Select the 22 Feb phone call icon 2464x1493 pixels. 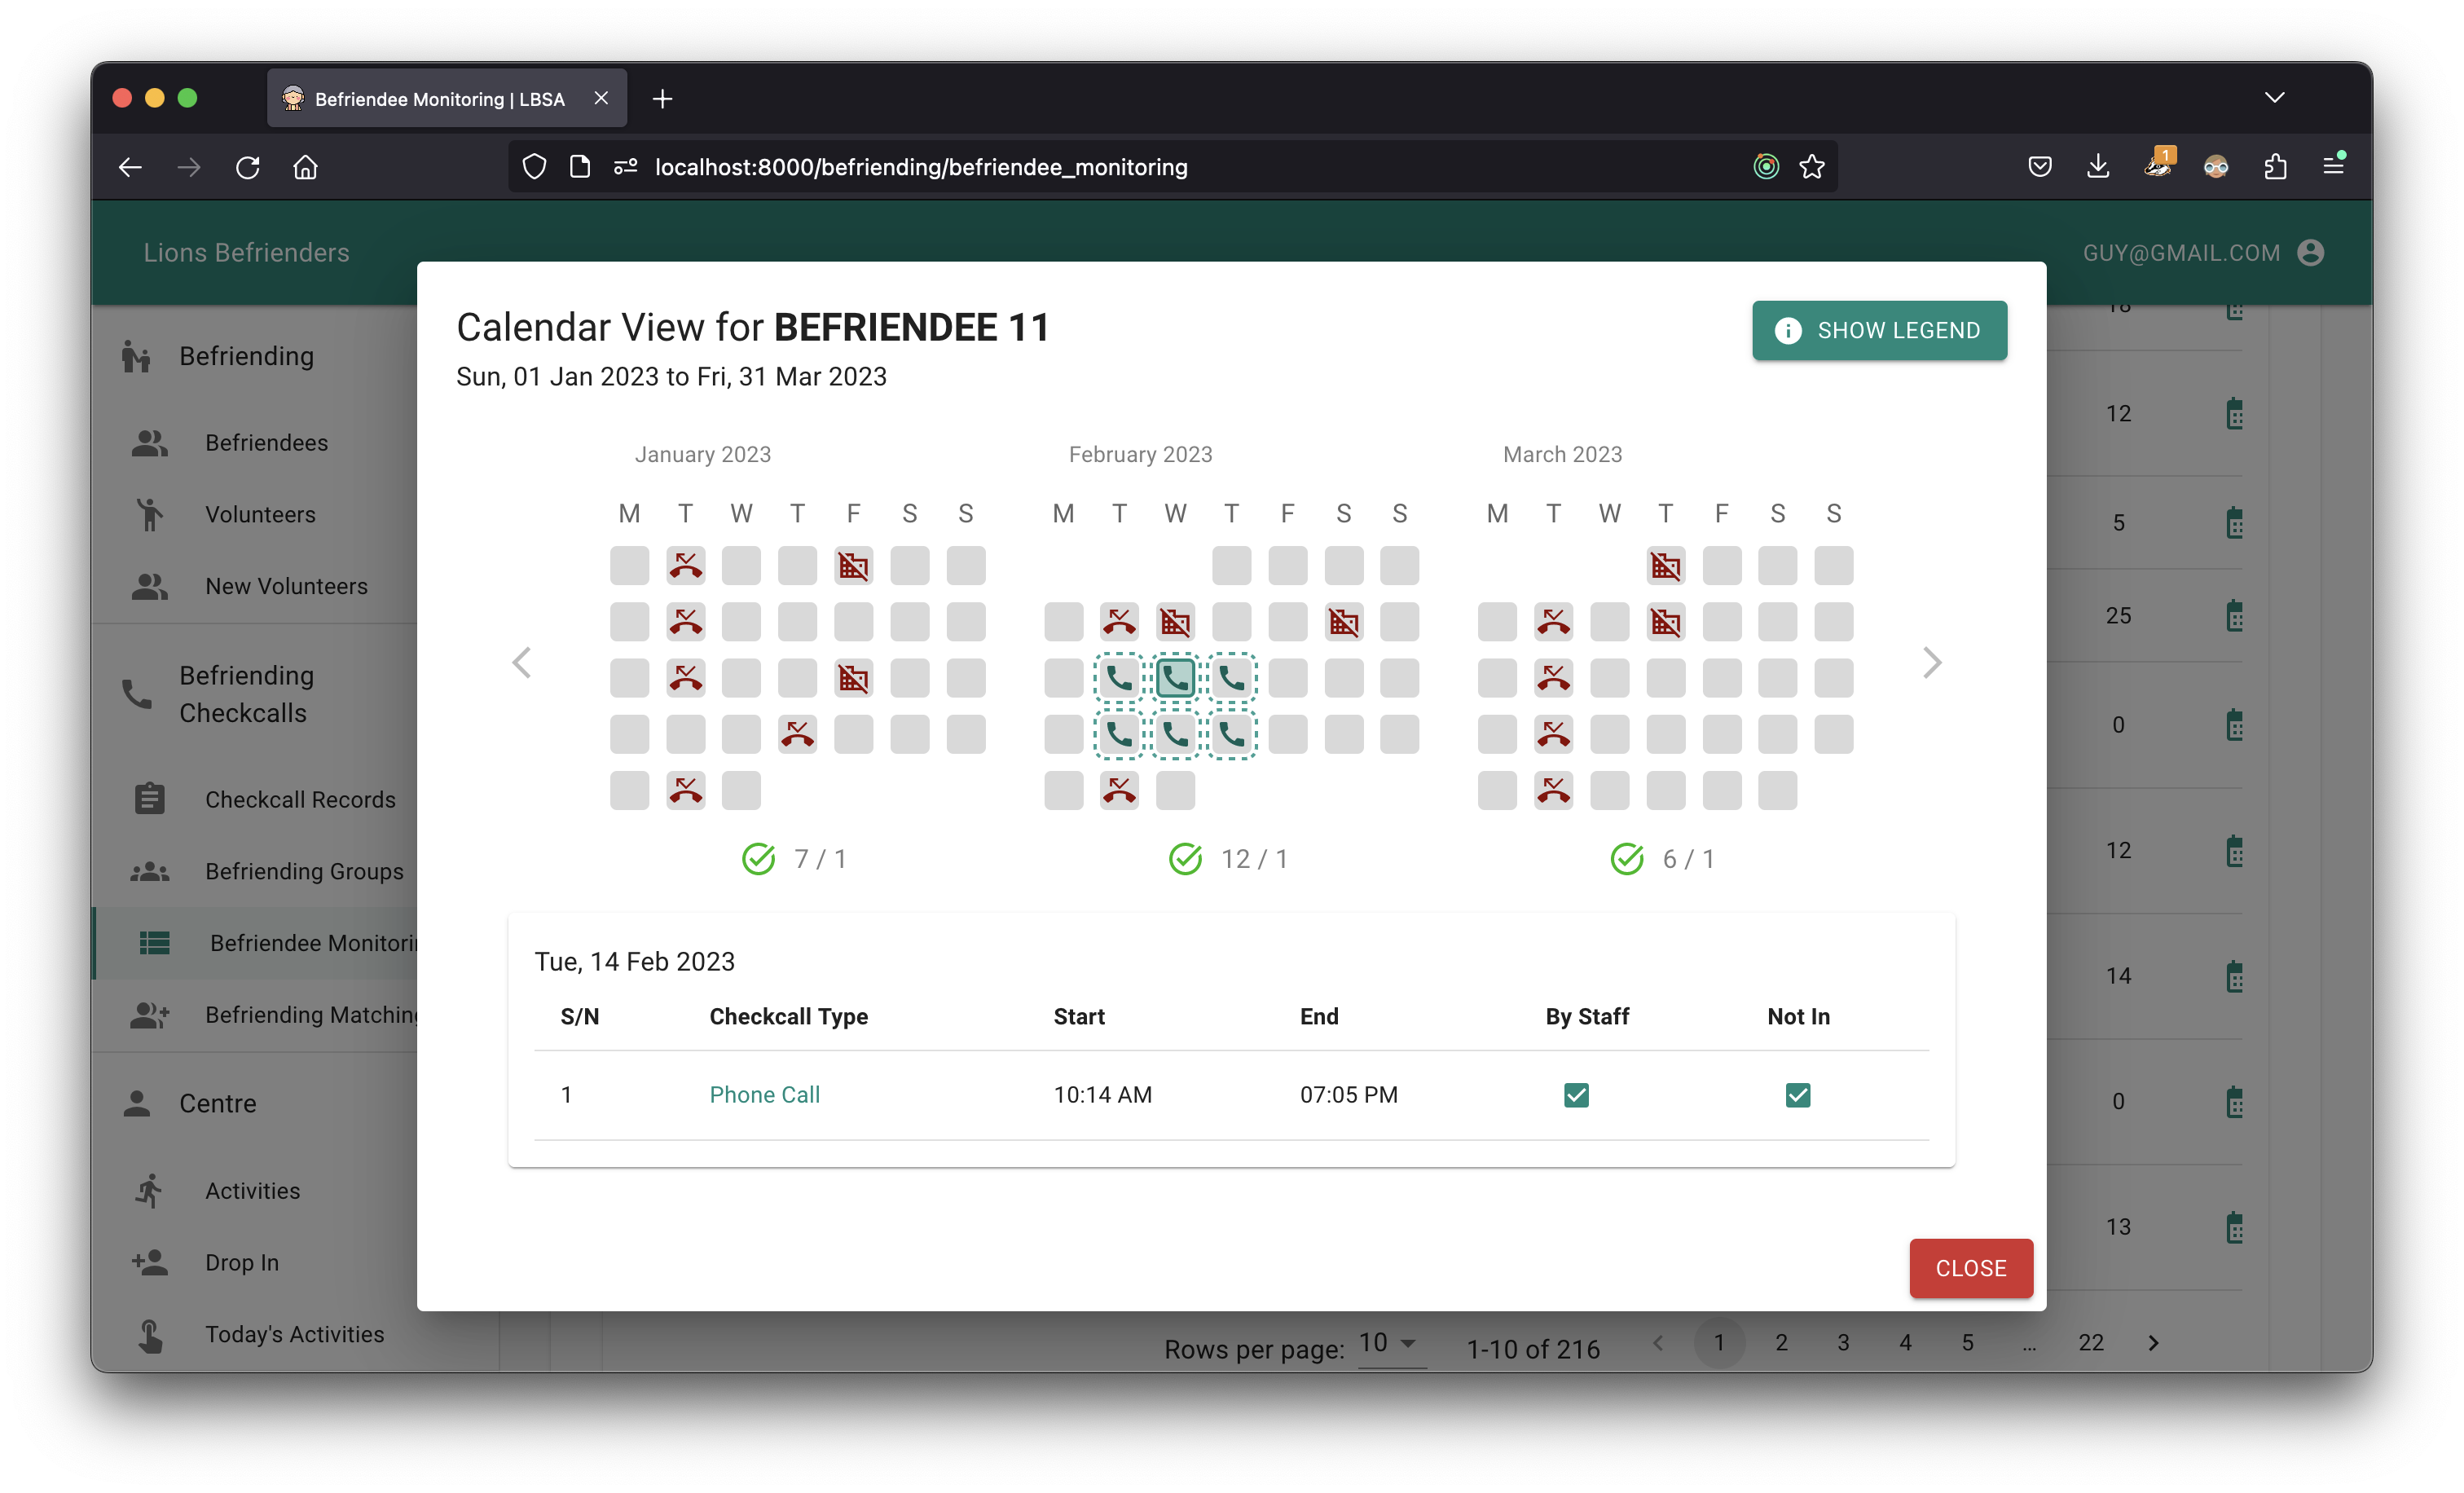coord(1175,734)
